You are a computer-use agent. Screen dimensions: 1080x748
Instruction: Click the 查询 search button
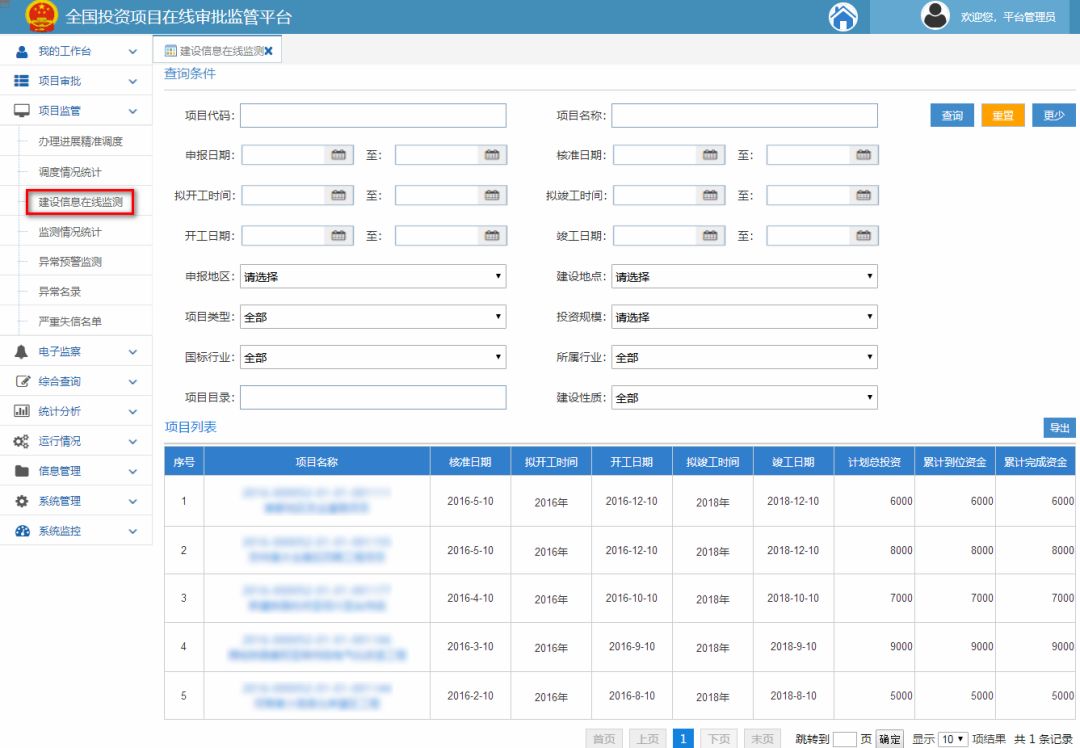pos(952,116)
